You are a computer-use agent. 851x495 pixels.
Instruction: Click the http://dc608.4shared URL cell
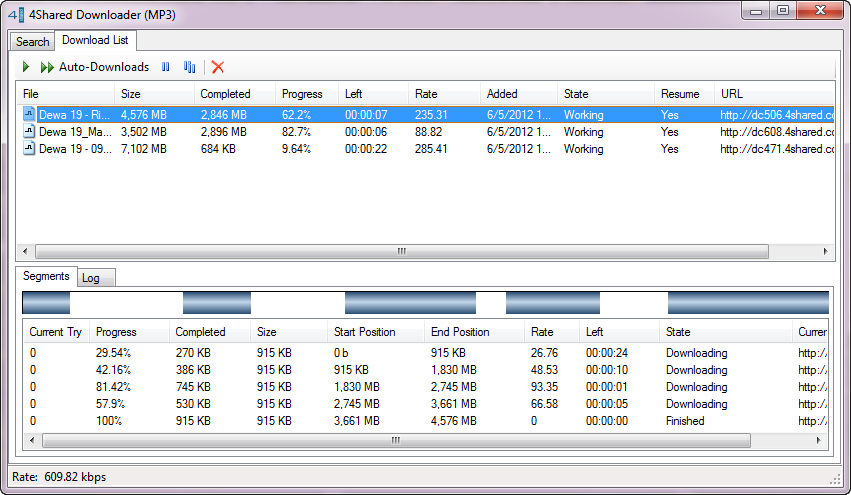pos(777,132)
